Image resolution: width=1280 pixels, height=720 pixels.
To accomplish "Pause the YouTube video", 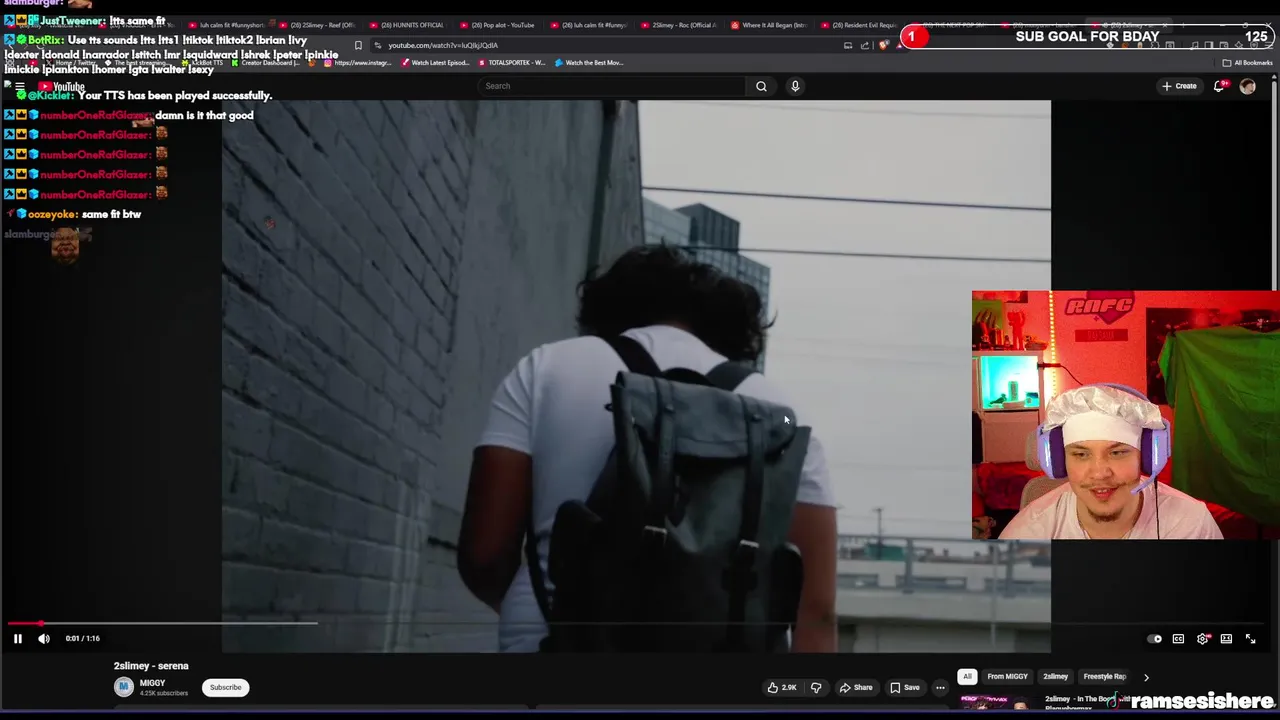I will (17, 638).
